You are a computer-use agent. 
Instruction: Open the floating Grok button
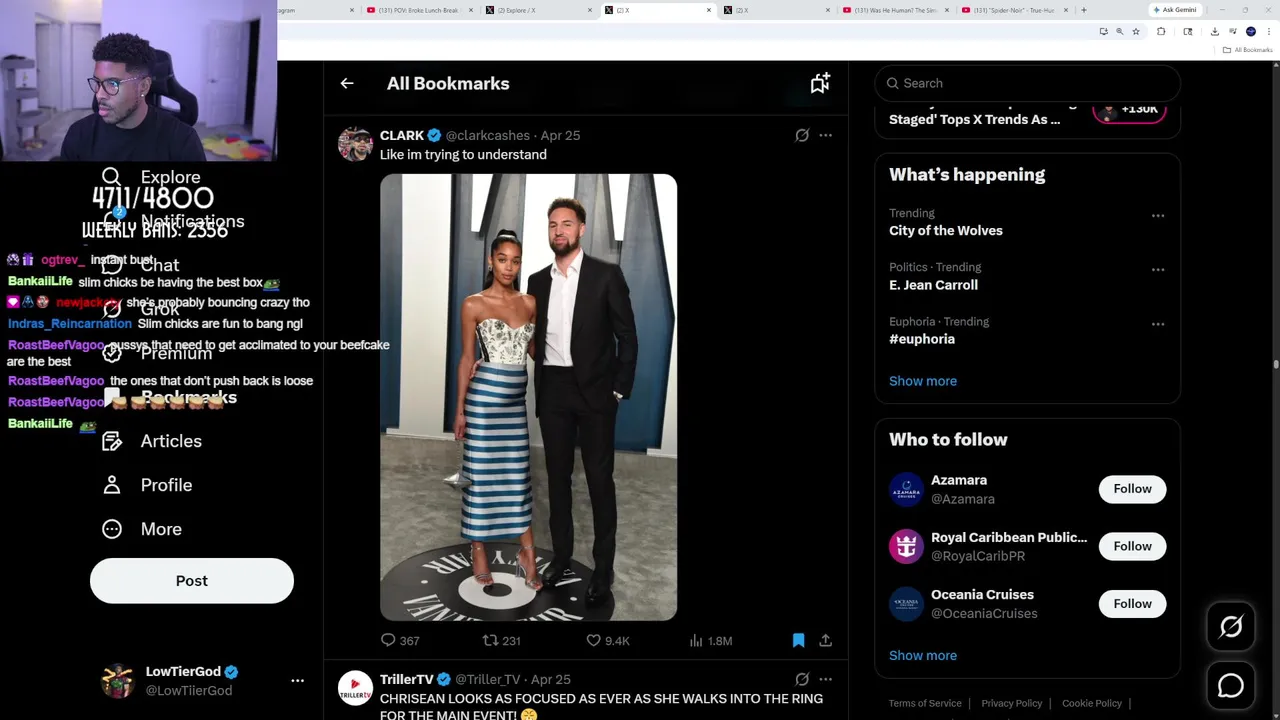(x=1231, y=627)
